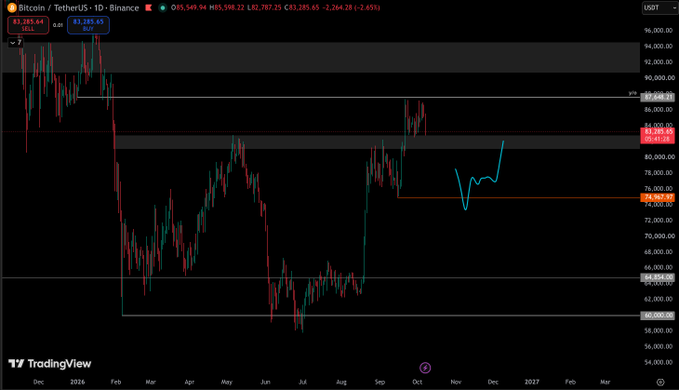Open chart settings gear icon
The height and width of the screenshot is (390, 679).
660,382
